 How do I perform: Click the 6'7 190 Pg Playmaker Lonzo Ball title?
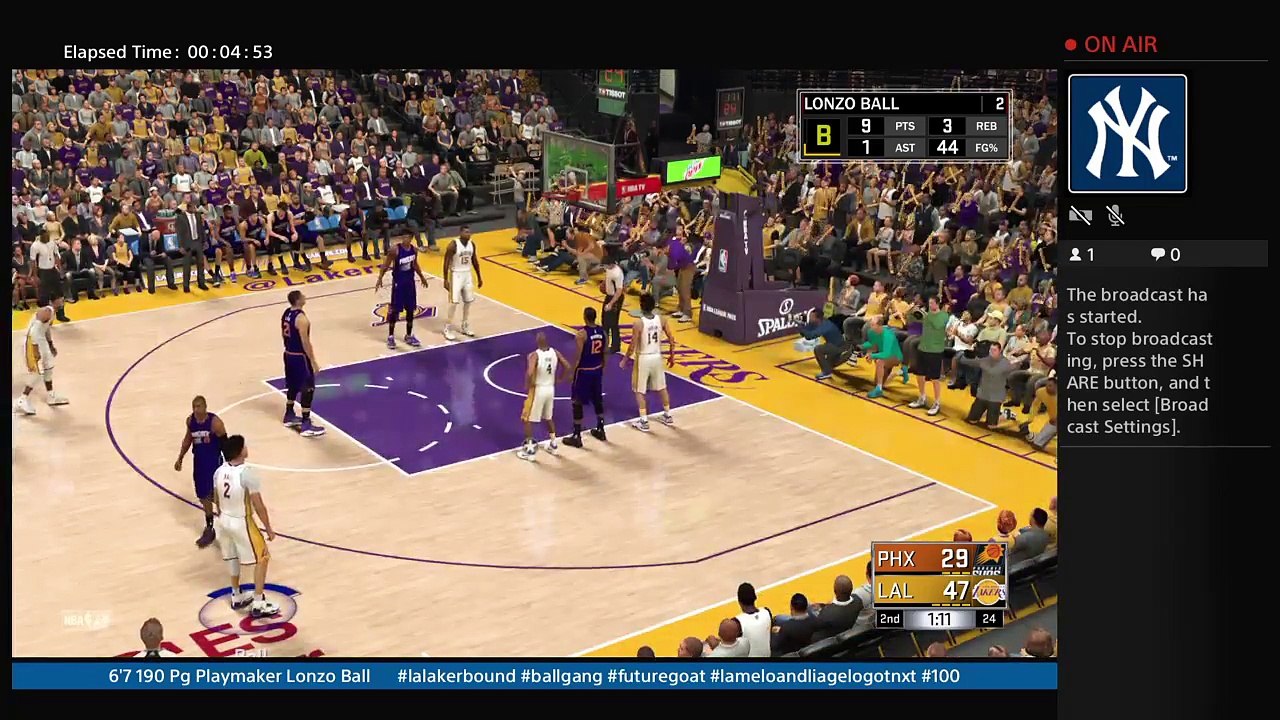point(239,676)
